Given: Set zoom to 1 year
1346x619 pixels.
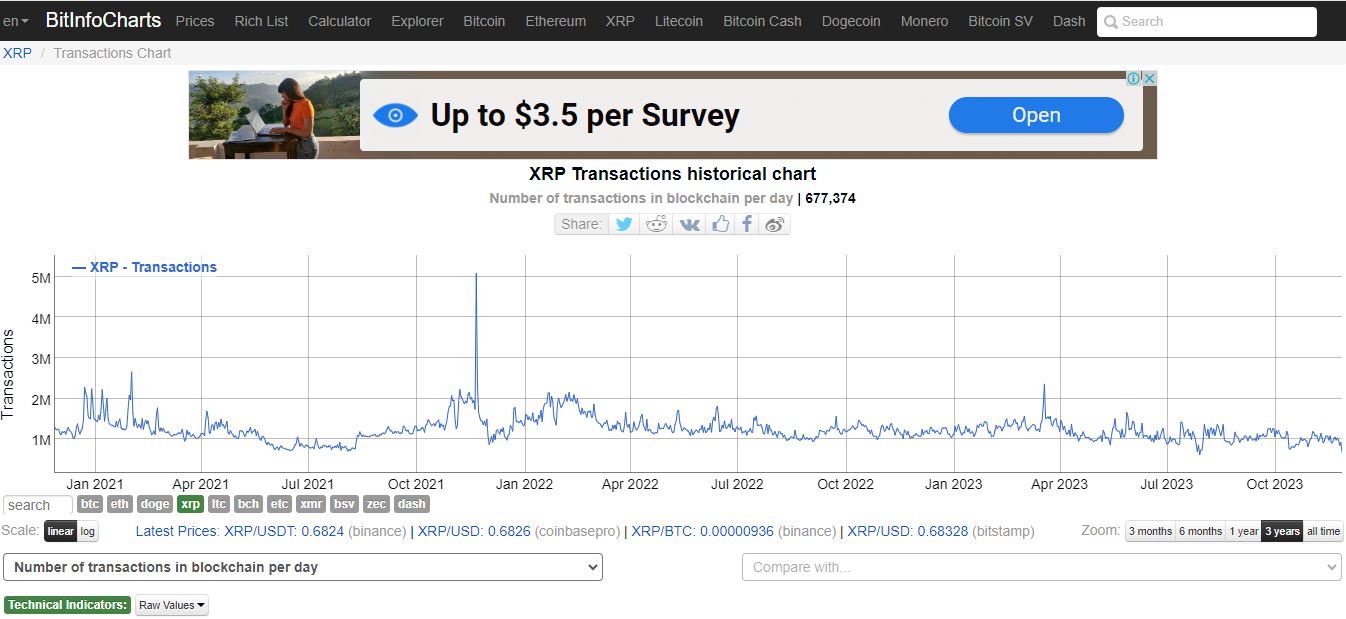Looking at the screenshot, I should coord(1243,531).
